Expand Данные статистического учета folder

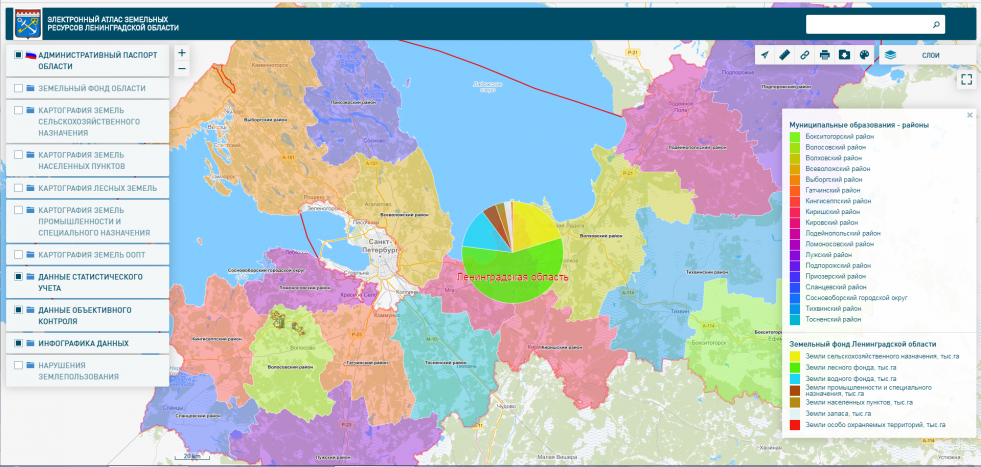[30, 276]
